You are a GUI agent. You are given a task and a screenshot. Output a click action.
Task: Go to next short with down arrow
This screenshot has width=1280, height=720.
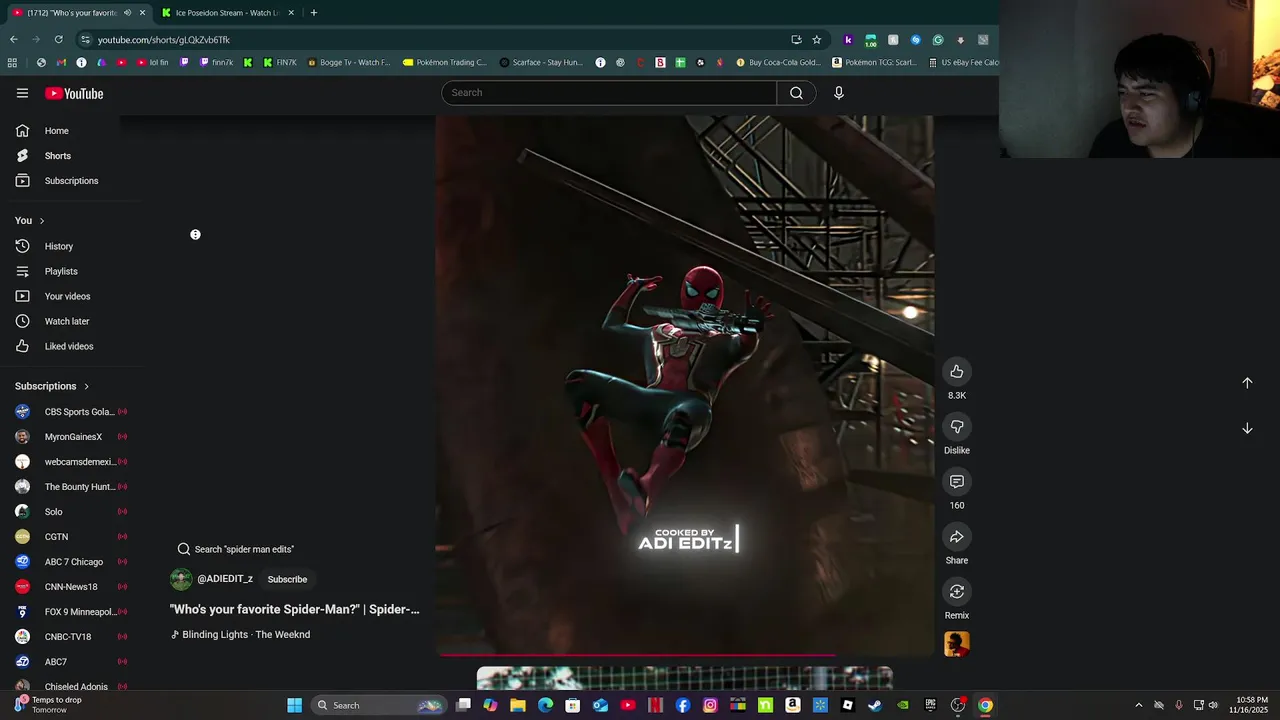(x=1247, y=428)
